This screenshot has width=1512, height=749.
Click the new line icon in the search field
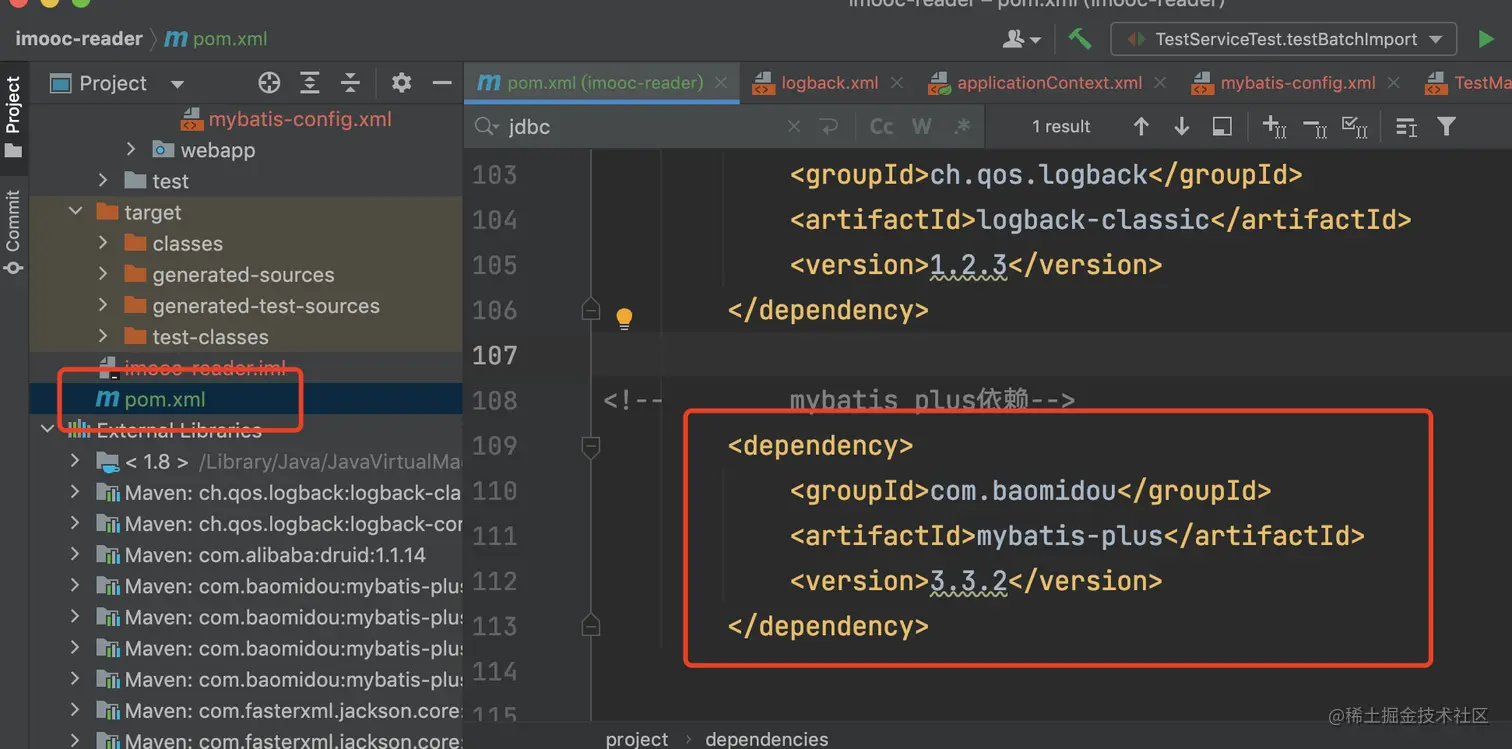pyautogui.click(x=828, y=127)
